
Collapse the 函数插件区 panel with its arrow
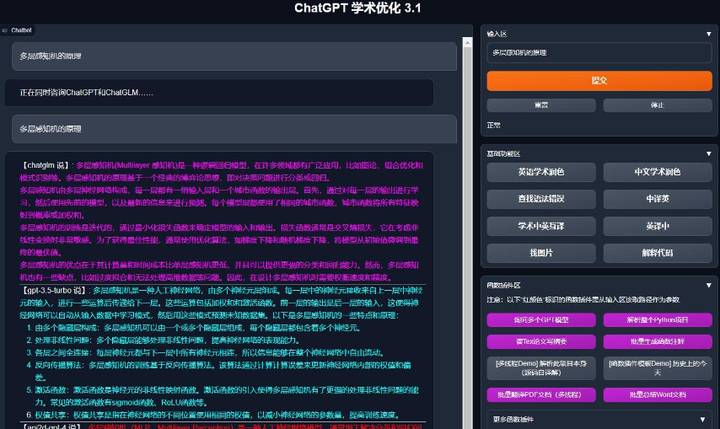coord(709,285)
